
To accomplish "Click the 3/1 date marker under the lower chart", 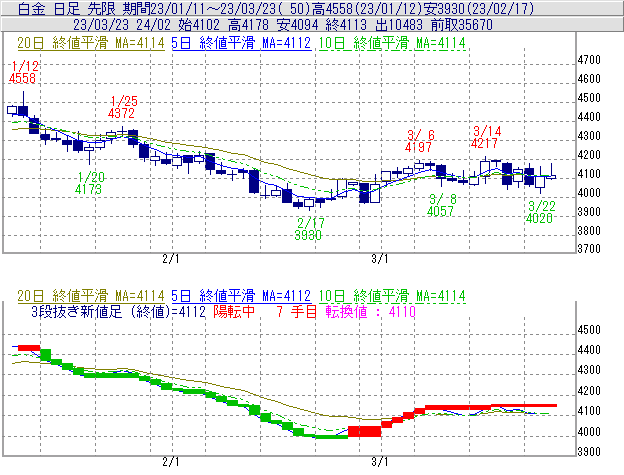I will pyautogui.click(x=380, y=462).
